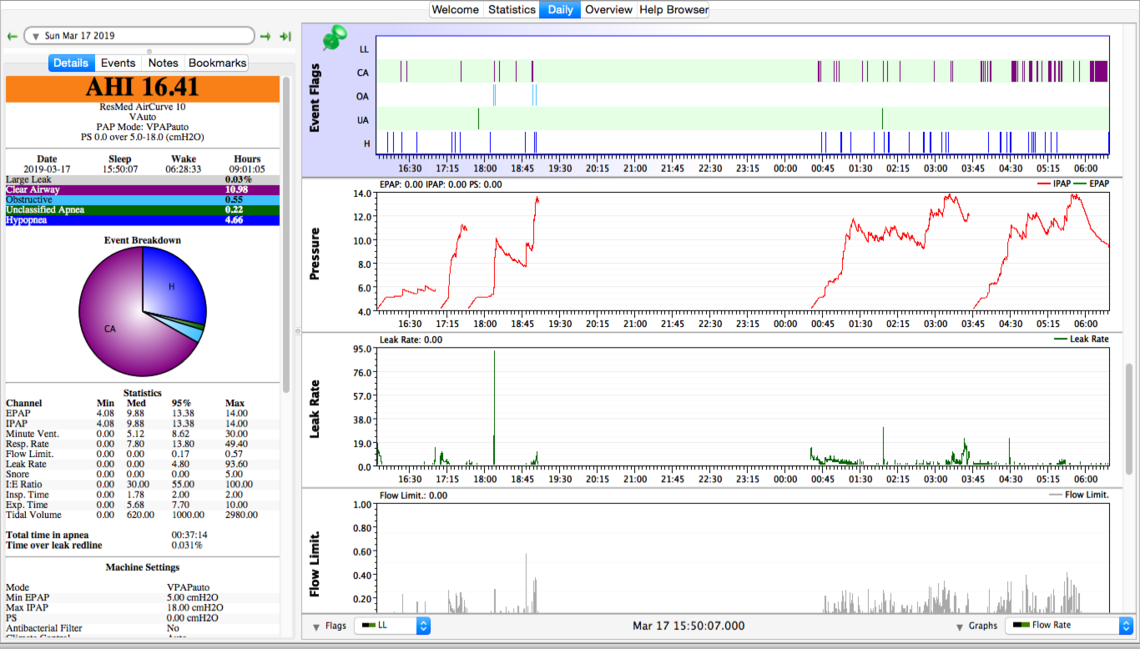Image resolution: width=1140 pixels, height=649 pixels.
Task: Click the CA row label in Event Flags
Action: (363, 73)
